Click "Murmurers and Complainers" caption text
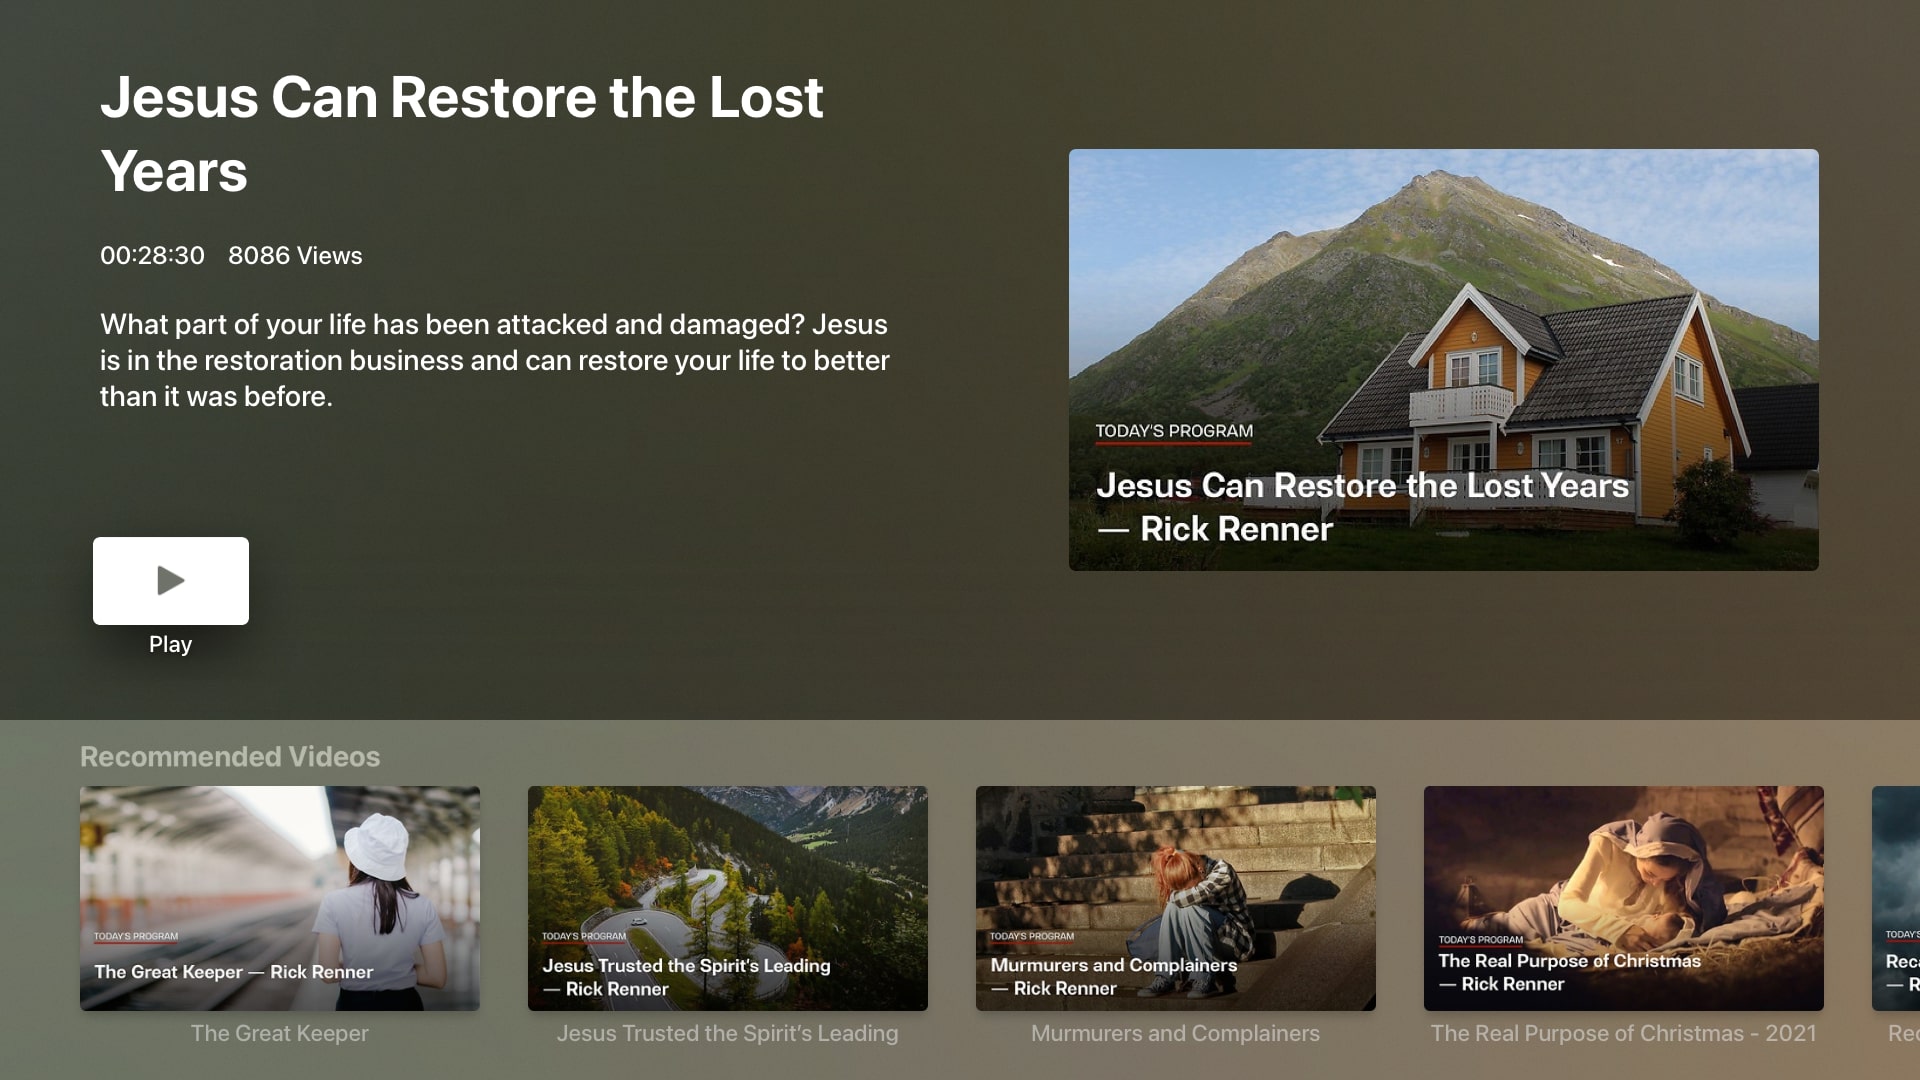1920x1080 pixels. point(1176,1034)
